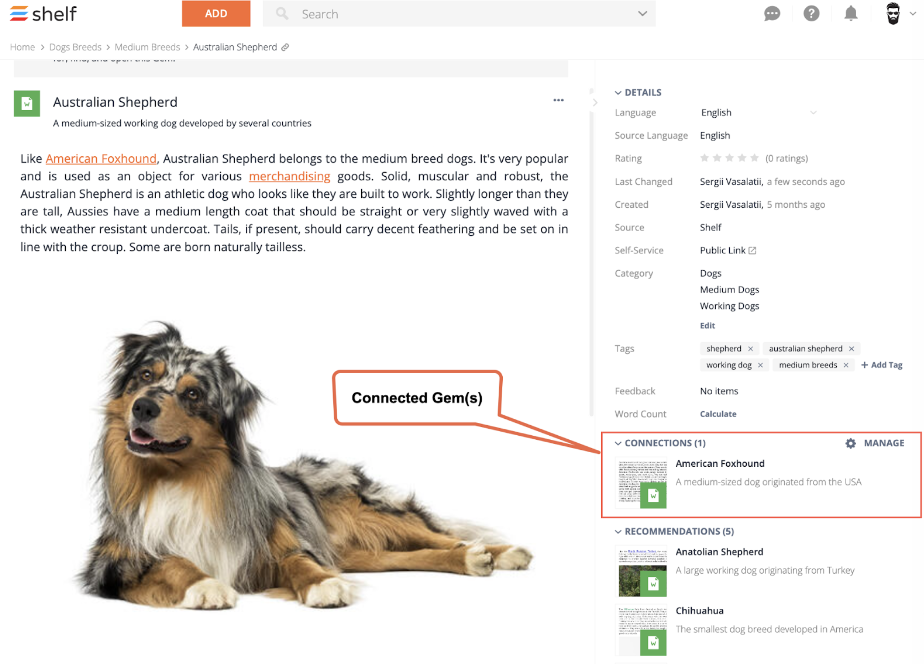924x664 pixels.
Task: Remove the shepherd tag
Action: tap(750, 349)
